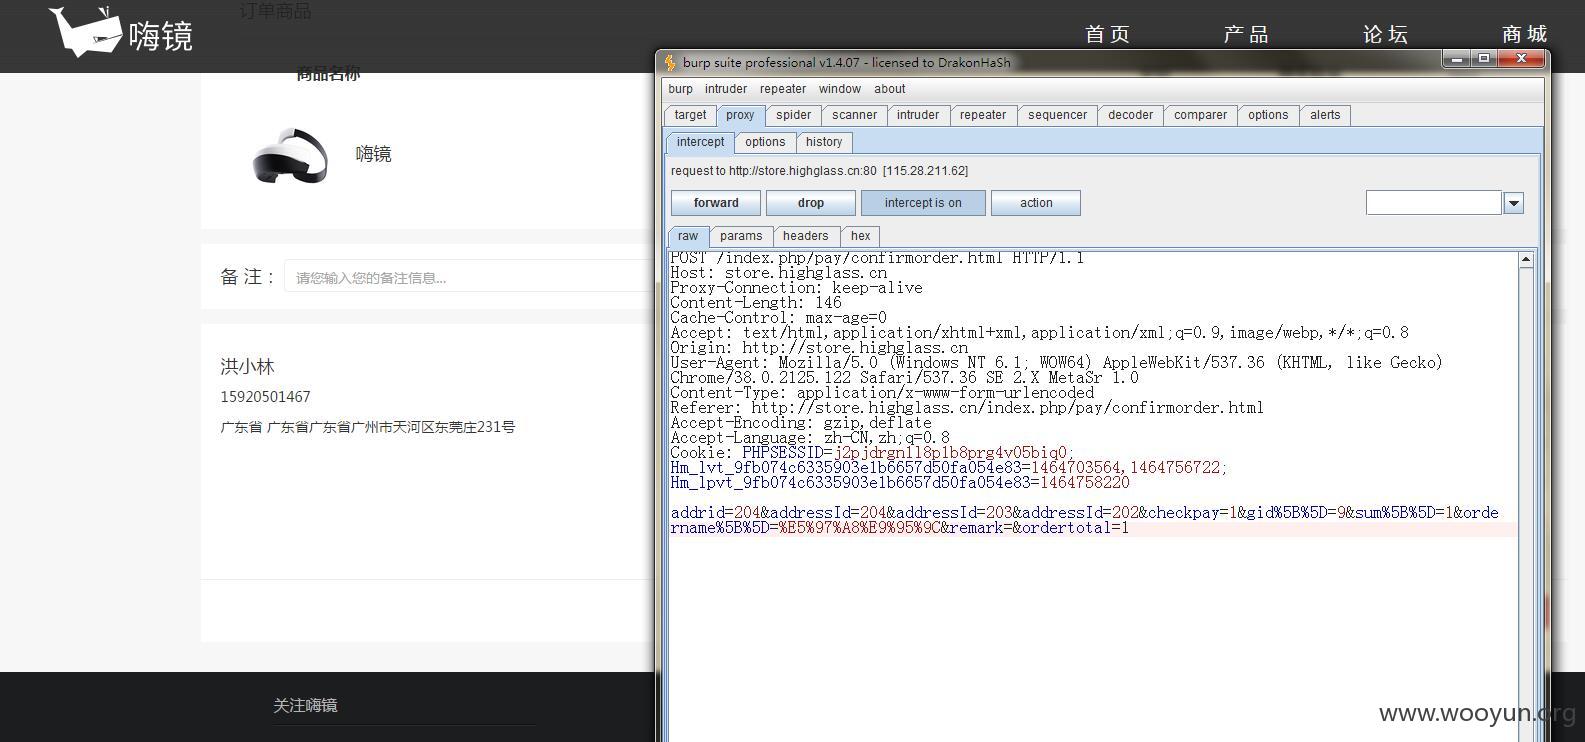Click the phone number 15920501467
Screen dimensions: 1585x742
tap(265, 397)
